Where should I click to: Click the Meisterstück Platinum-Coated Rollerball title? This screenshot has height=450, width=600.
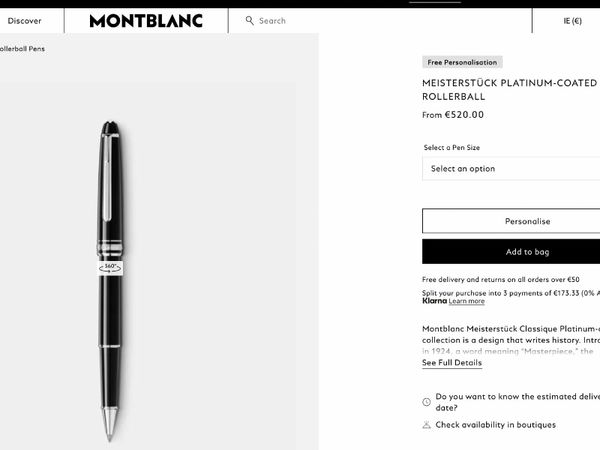pos(510,90)
